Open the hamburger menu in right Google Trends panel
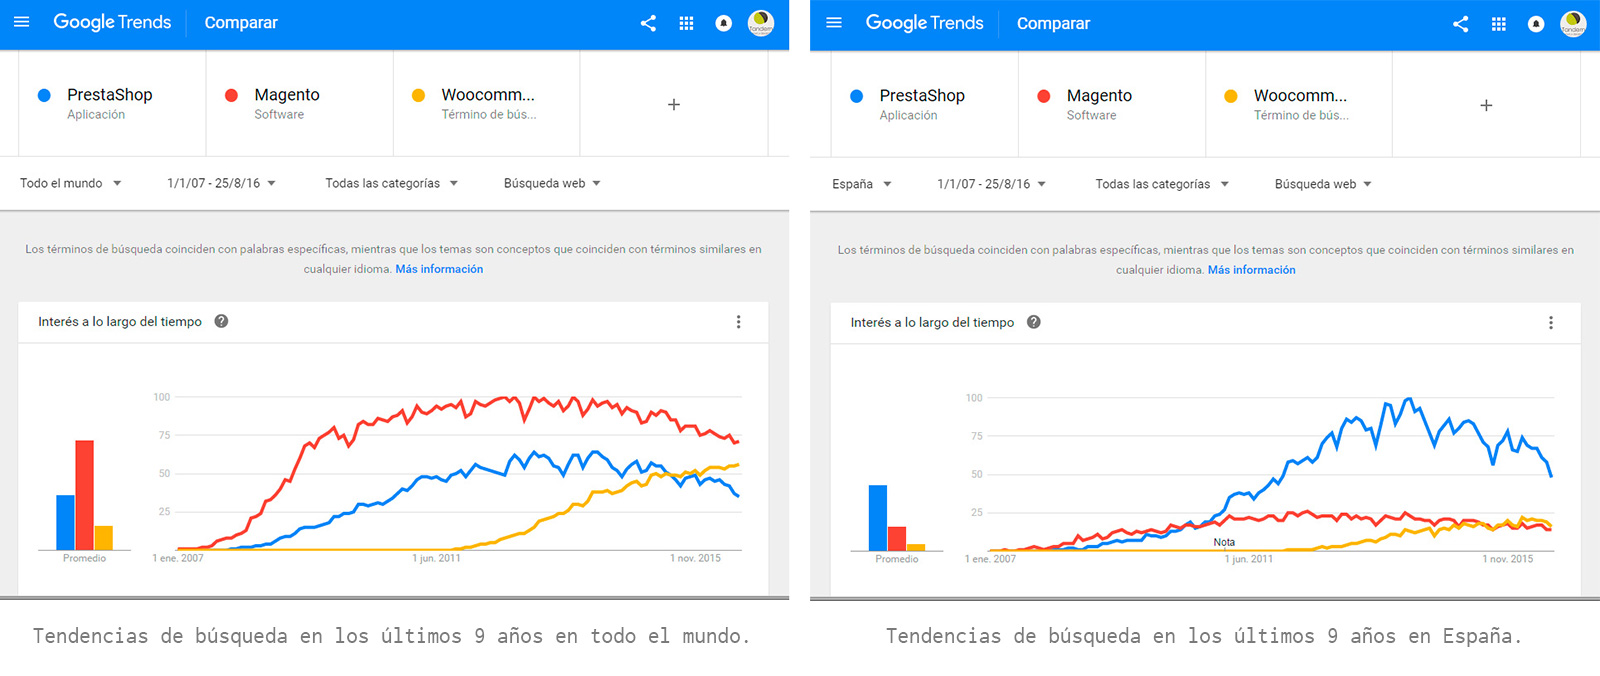1600x676 pixels. (x=834, y=23)
